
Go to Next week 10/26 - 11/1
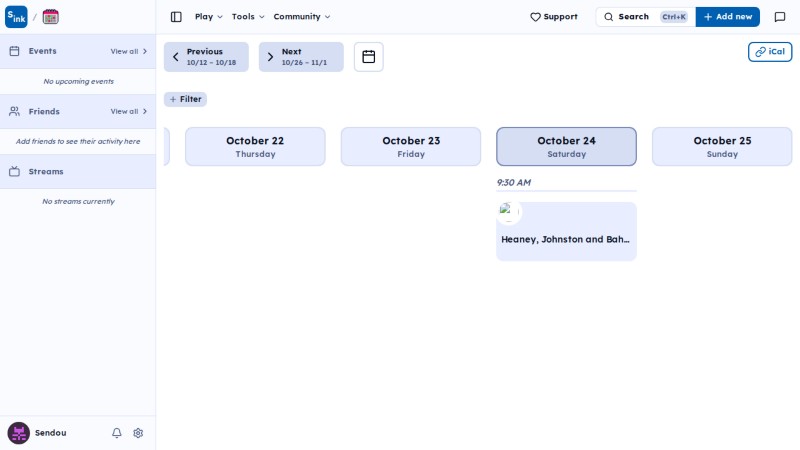301,57
